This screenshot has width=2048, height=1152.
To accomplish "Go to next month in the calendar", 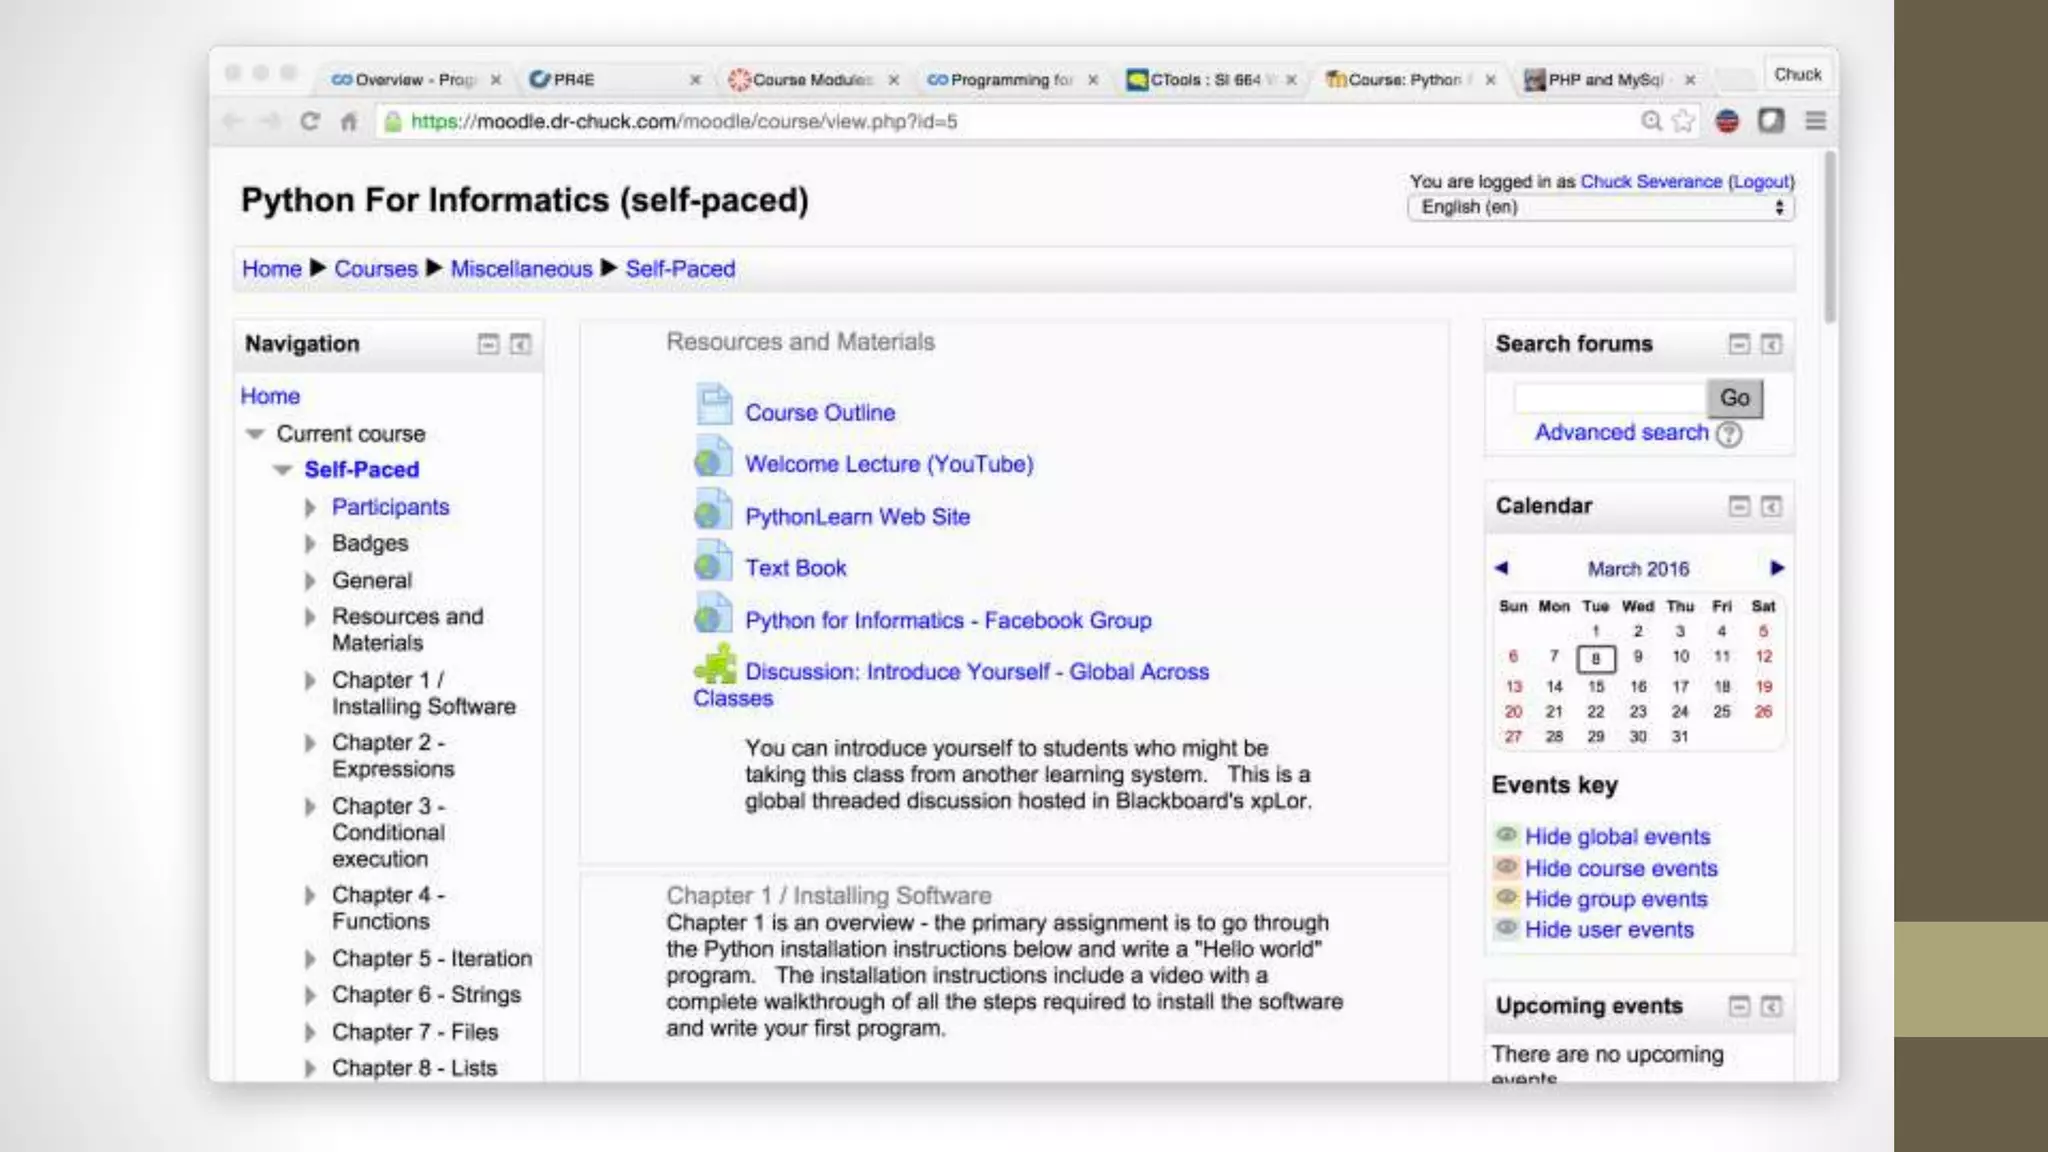I will point(1776,568).
